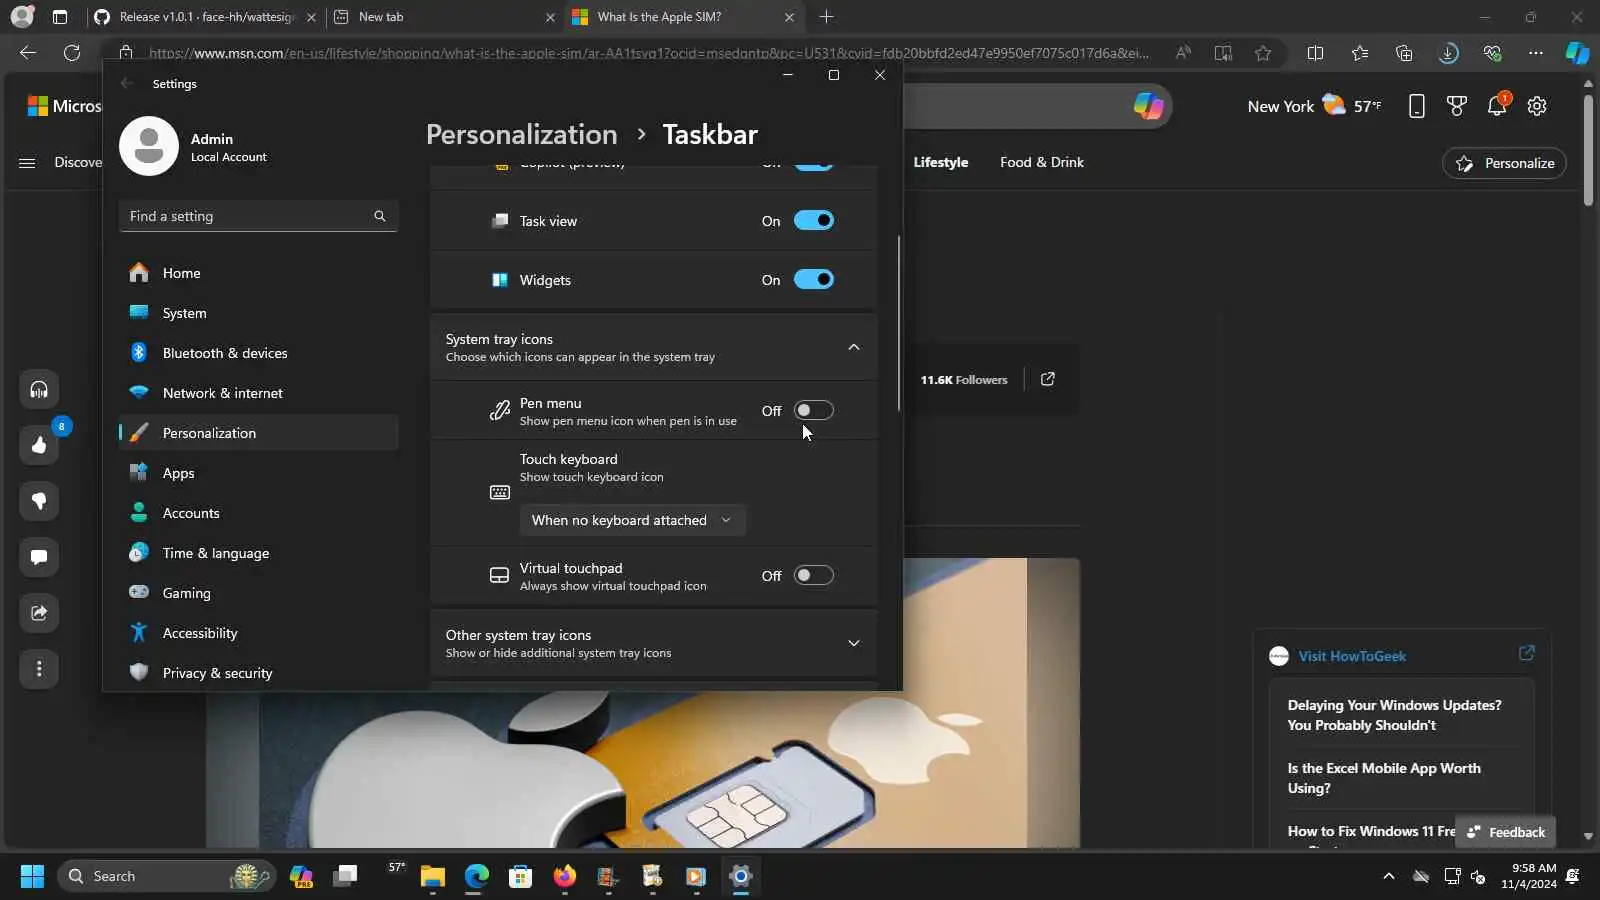Click the MSN mobile phone icon
Screen dimensions: 1600x900
pyautogui.click(x=1417, y=106)
